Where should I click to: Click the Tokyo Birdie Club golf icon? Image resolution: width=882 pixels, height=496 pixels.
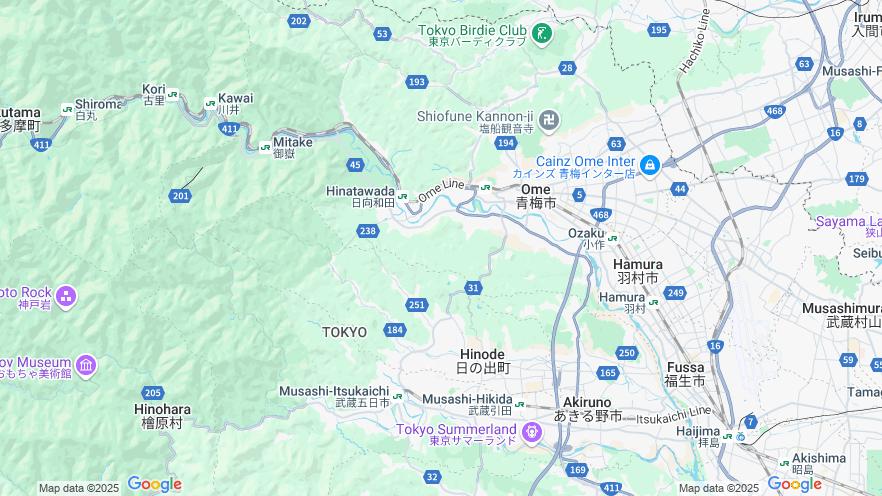542,34
